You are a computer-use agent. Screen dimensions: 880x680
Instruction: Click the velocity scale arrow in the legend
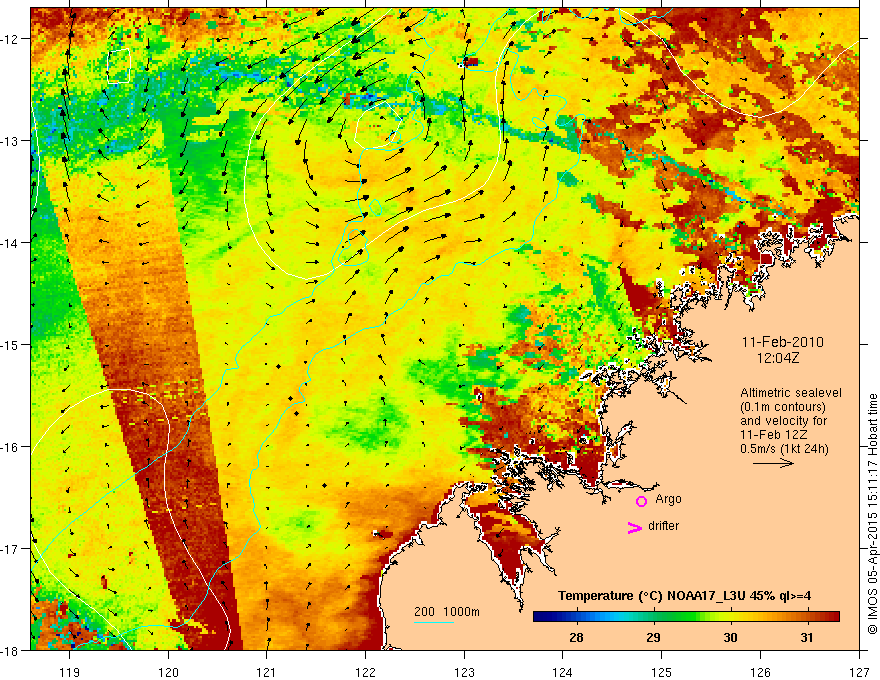(773, 463)
